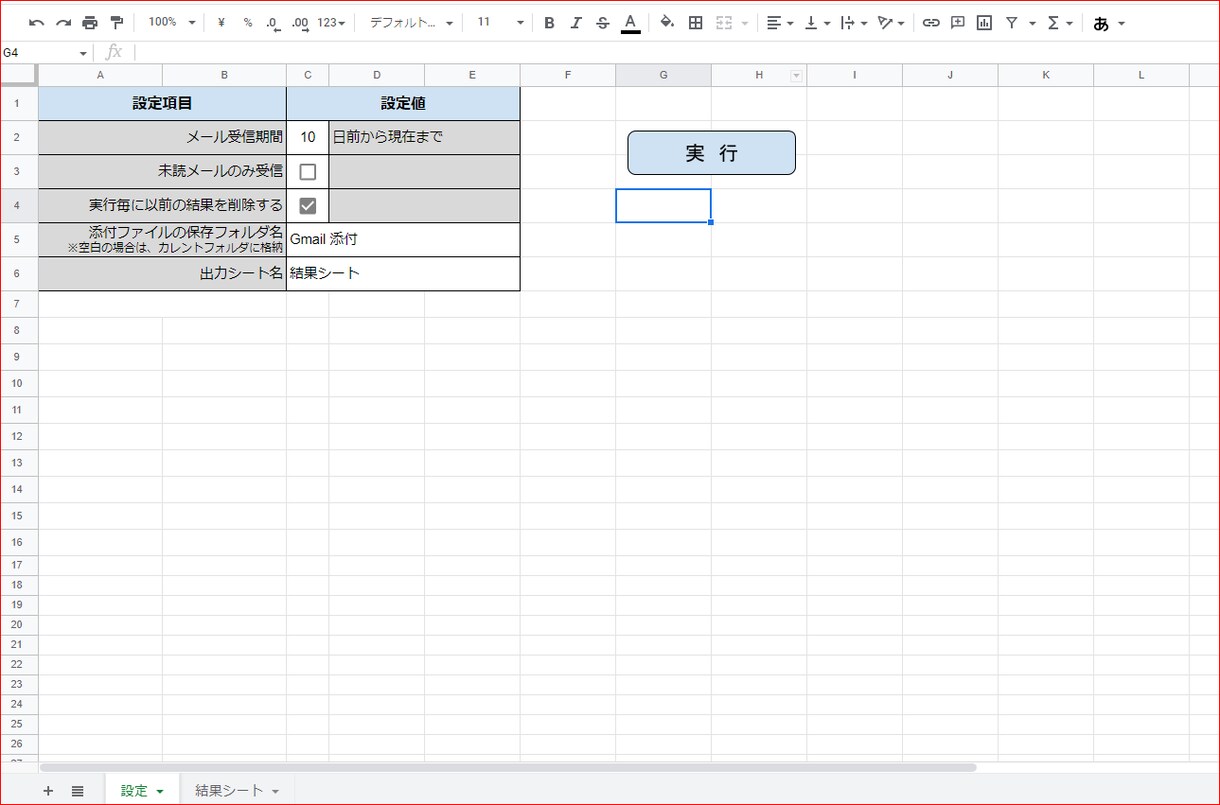1220x805 pixels.
Task: Open the zoom 100% dropdown
Action: coord(171,22)
